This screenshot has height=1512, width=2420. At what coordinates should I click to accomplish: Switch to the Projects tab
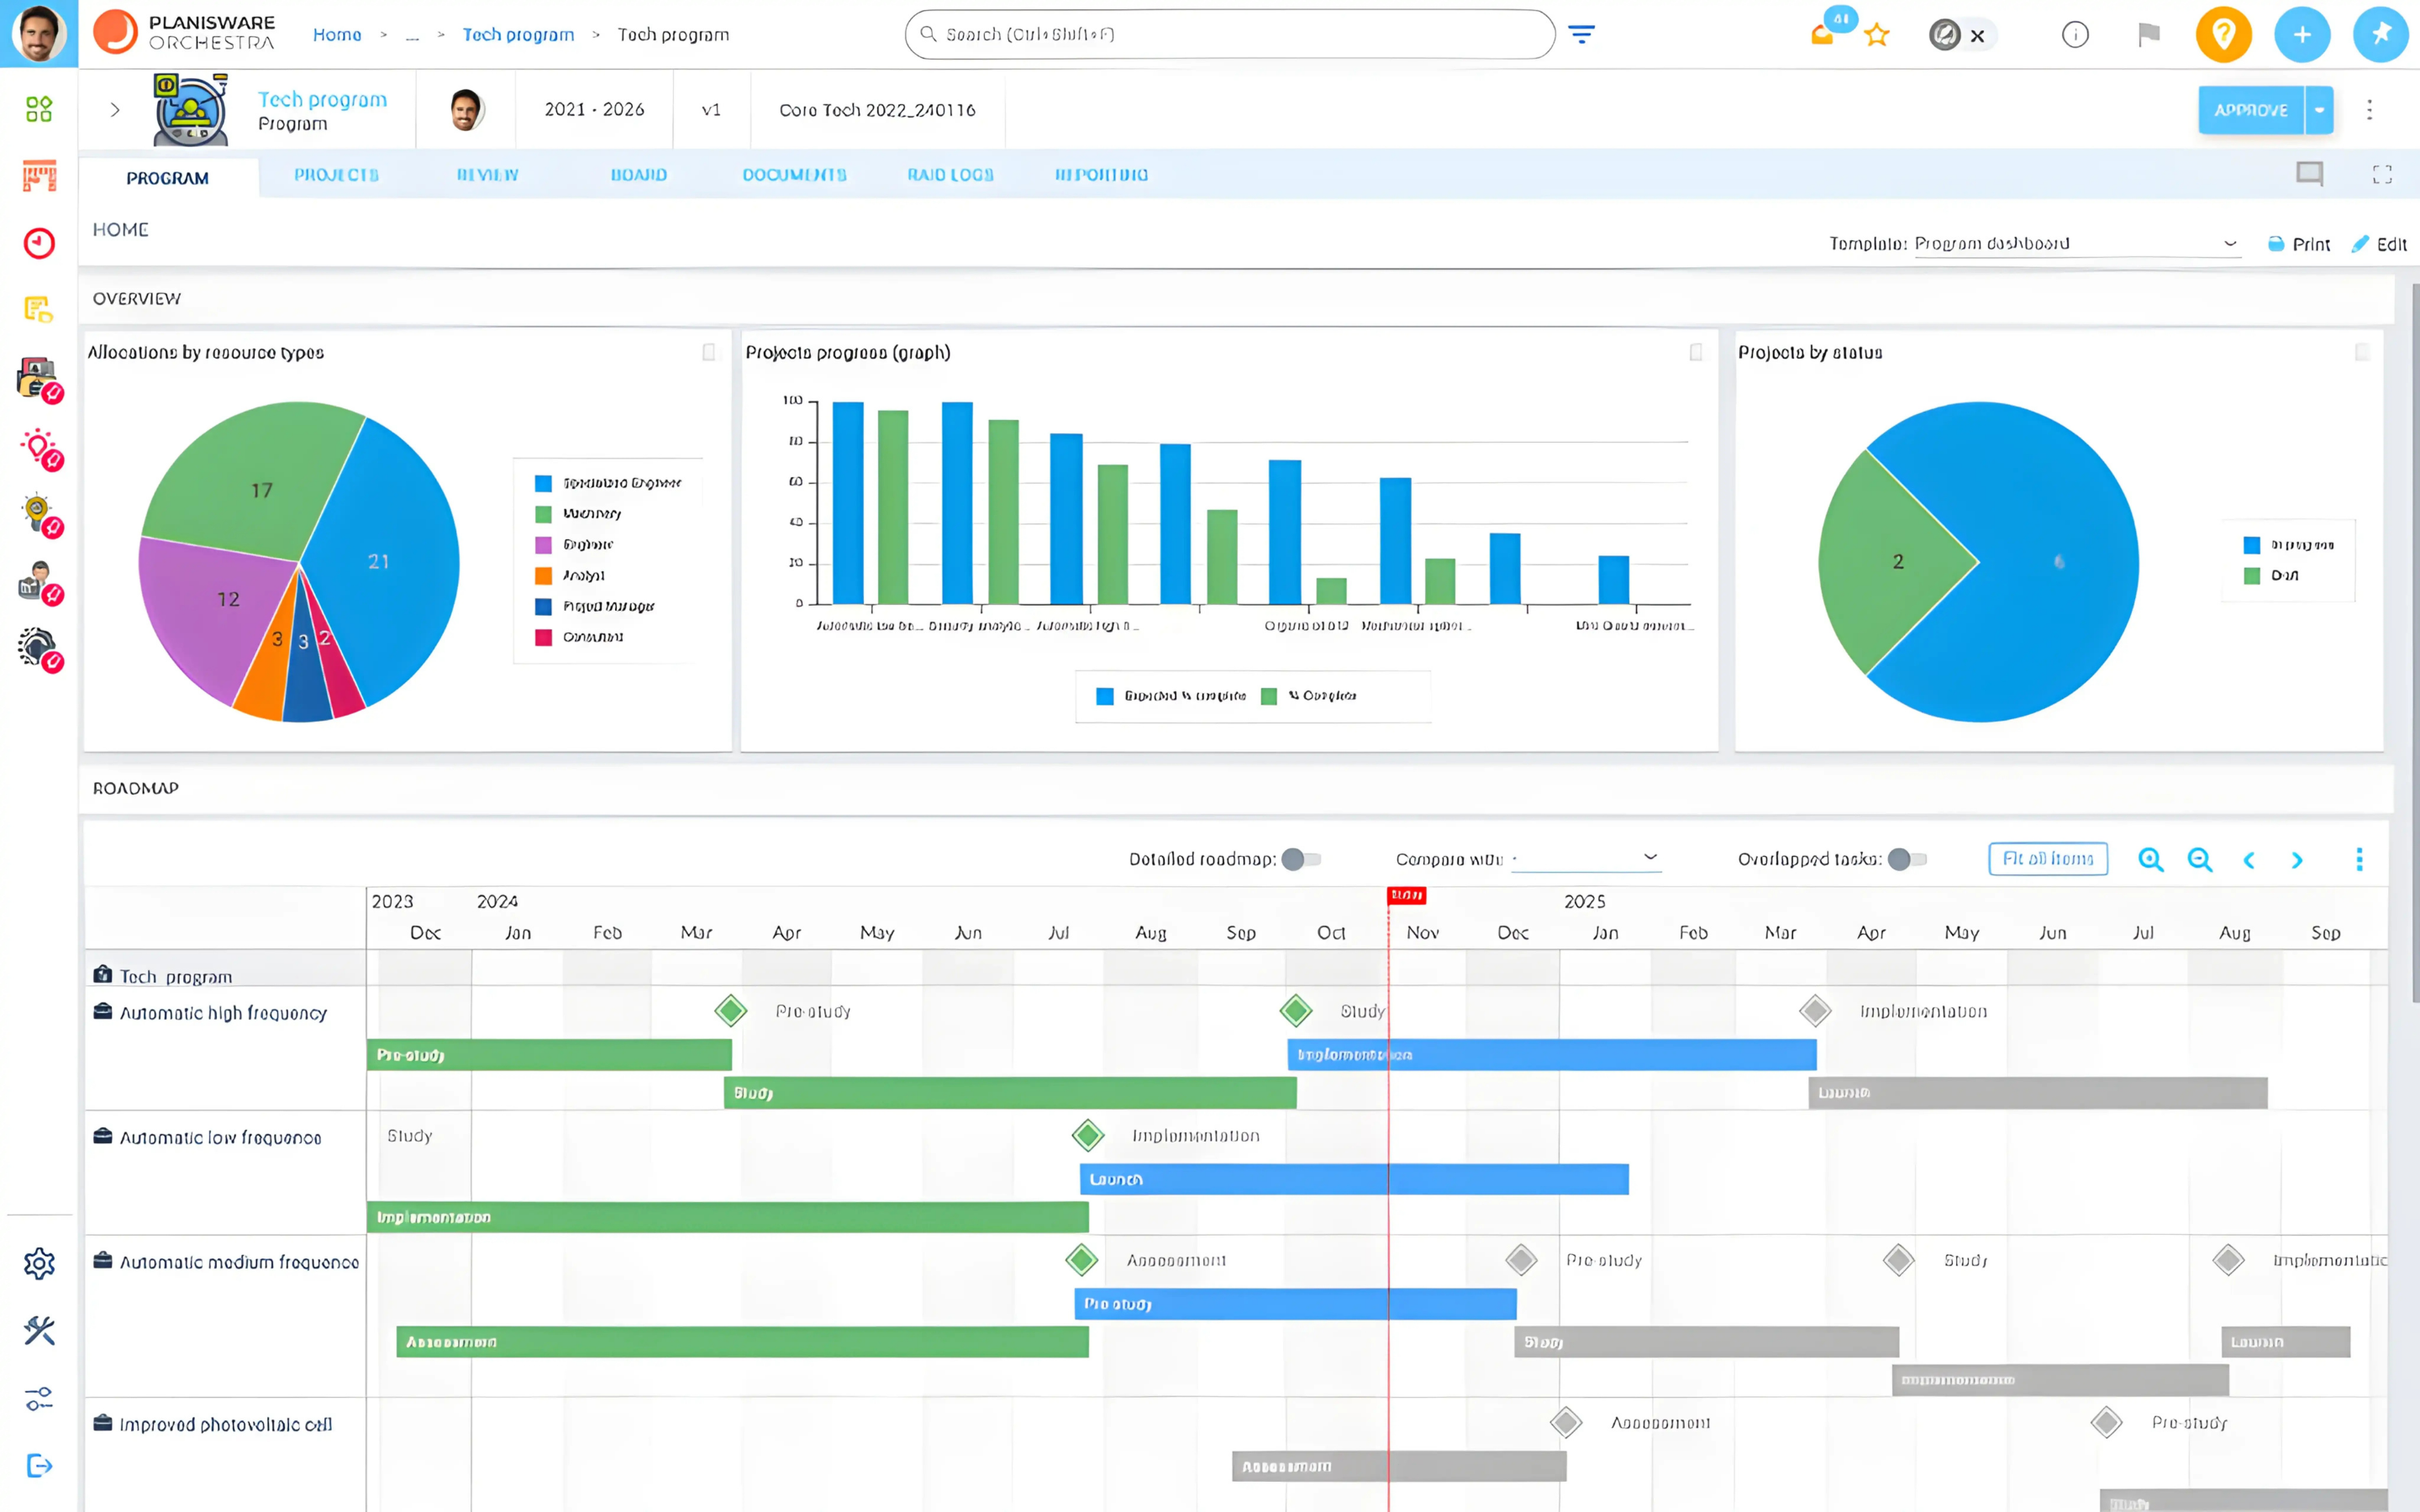click(x=336, y=175)
